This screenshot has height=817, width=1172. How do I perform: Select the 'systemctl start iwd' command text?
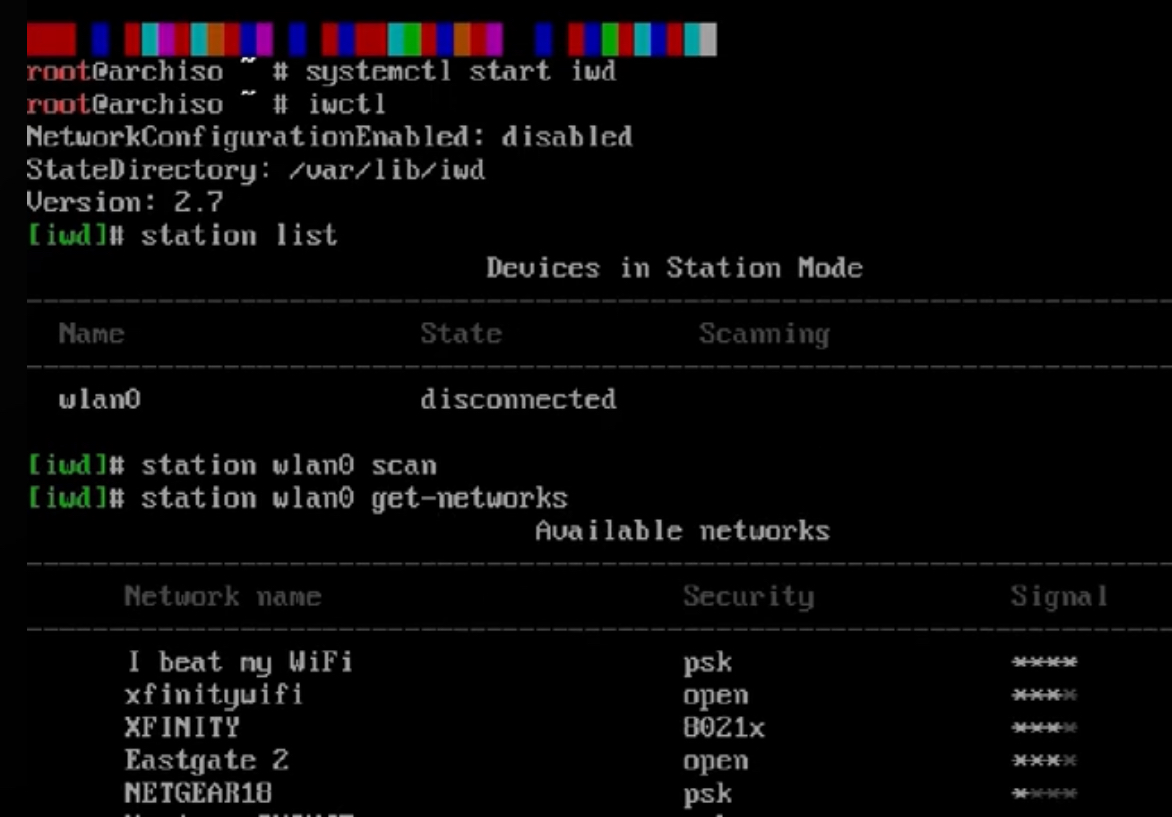click(x=460, y=72)
